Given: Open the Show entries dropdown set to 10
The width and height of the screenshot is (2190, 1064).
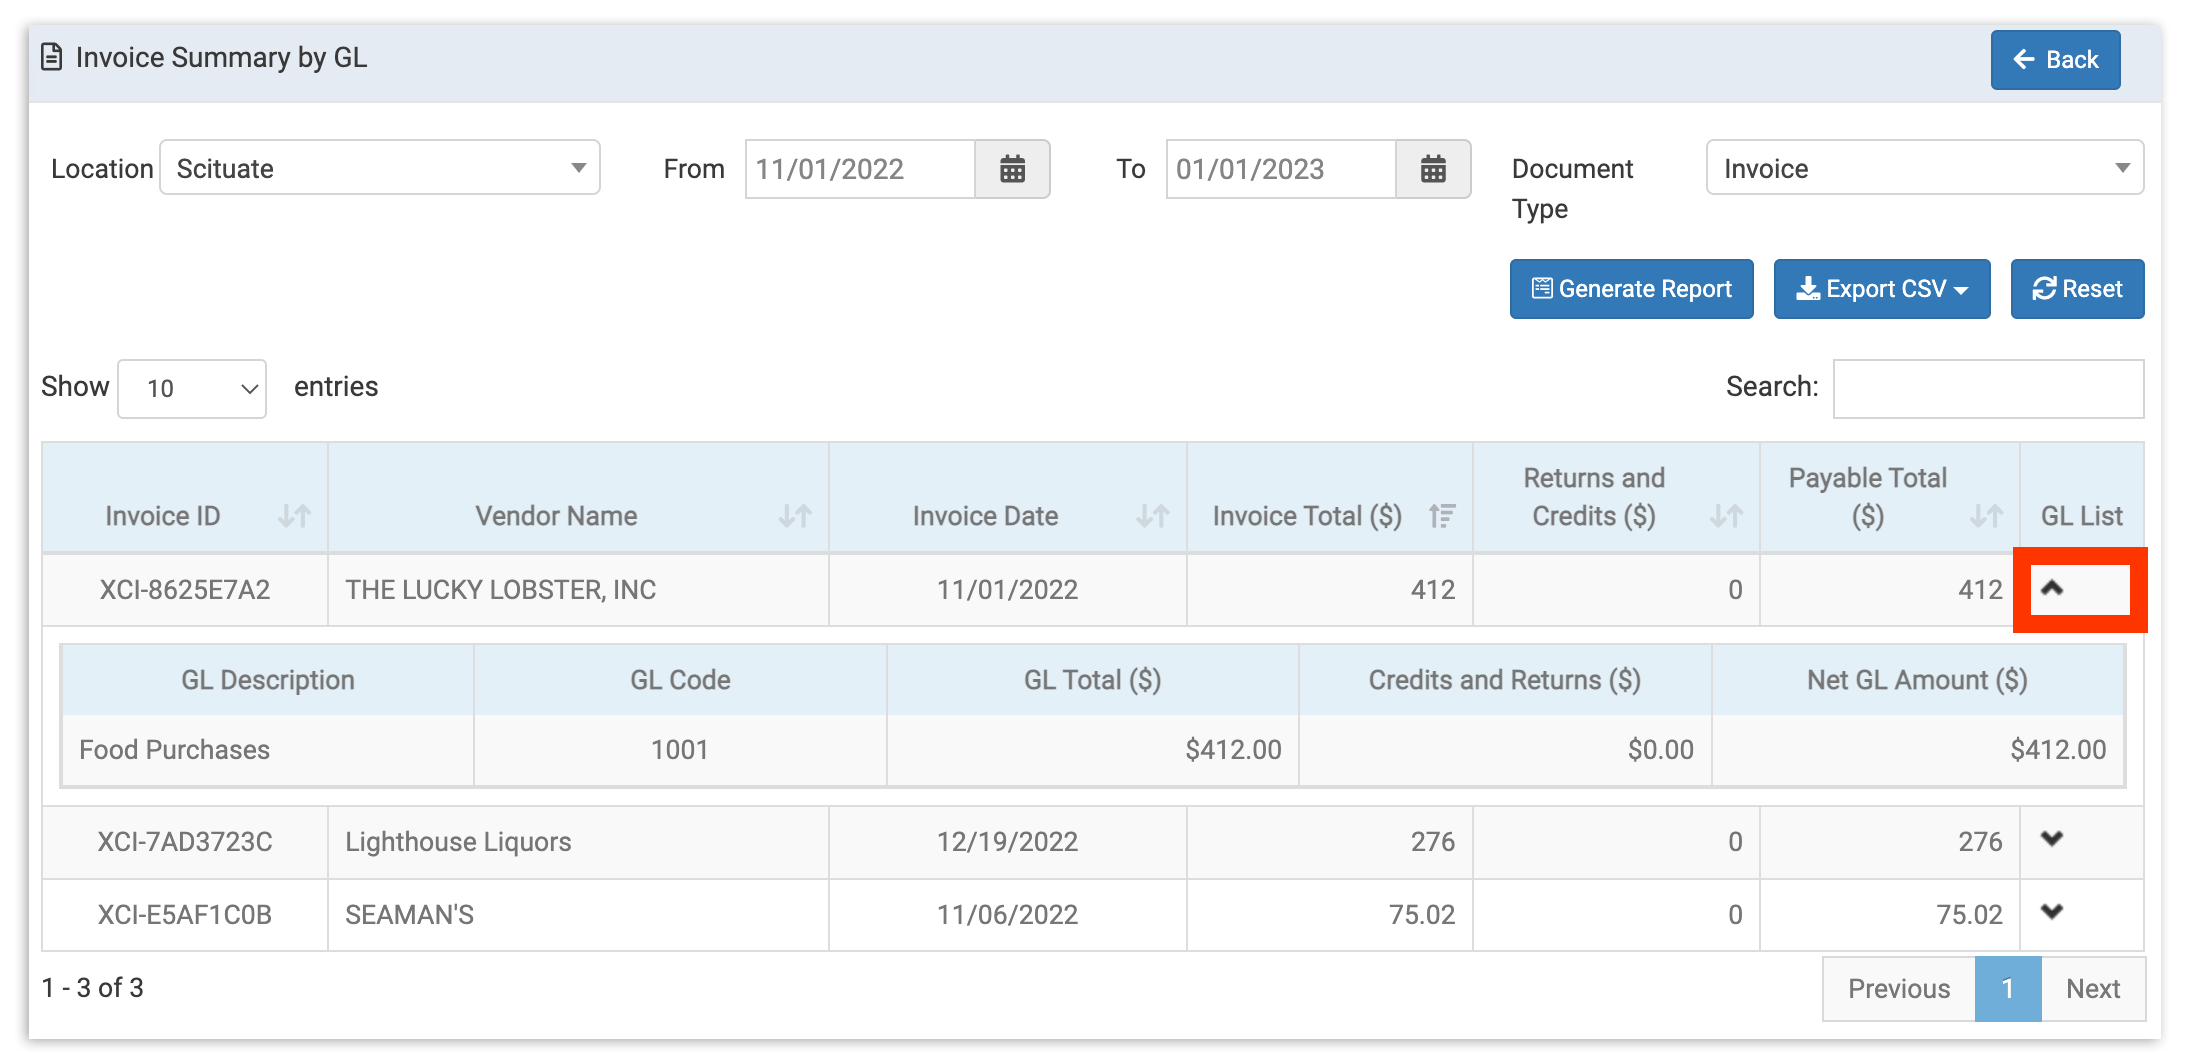Looking at the screenshot, I should 191,388.
